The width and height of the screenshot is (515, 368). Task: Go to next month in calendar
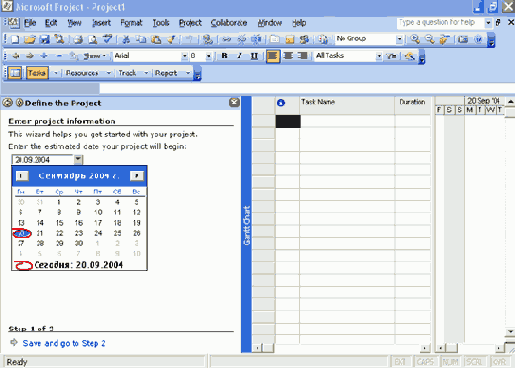137,176
